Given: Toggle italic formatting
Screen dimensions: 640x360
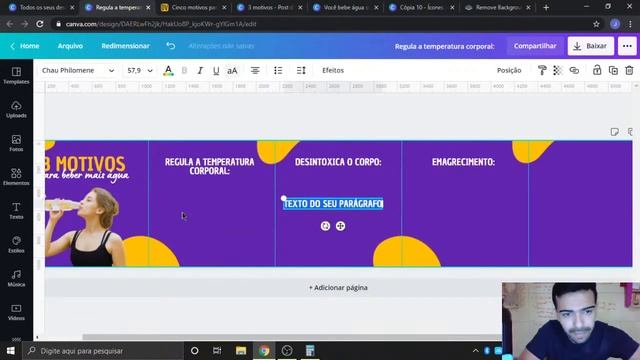Looking at the screenshot, I should tap(200, 71).
